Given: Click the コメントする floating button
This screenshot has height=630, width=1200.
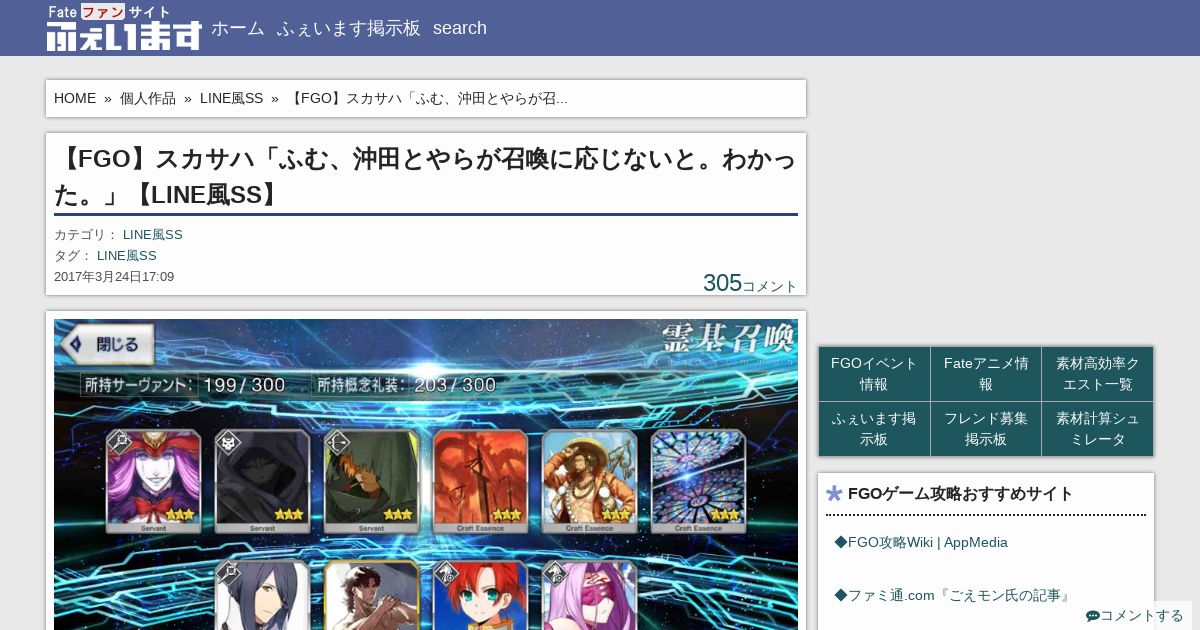Looking at the screenshot, I should point(1135,616).
